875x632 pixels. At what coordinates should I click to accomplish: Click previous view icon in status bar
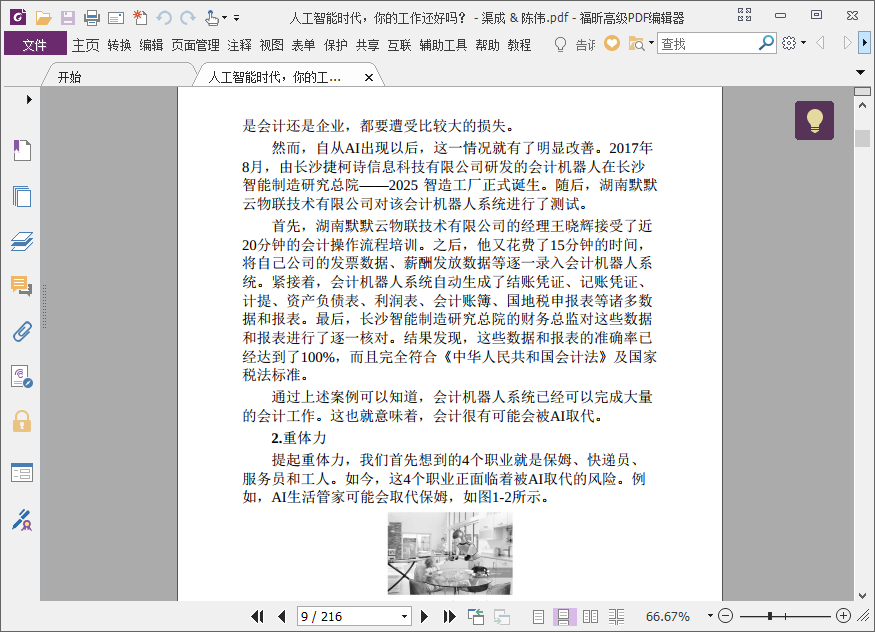click(476, 616)
